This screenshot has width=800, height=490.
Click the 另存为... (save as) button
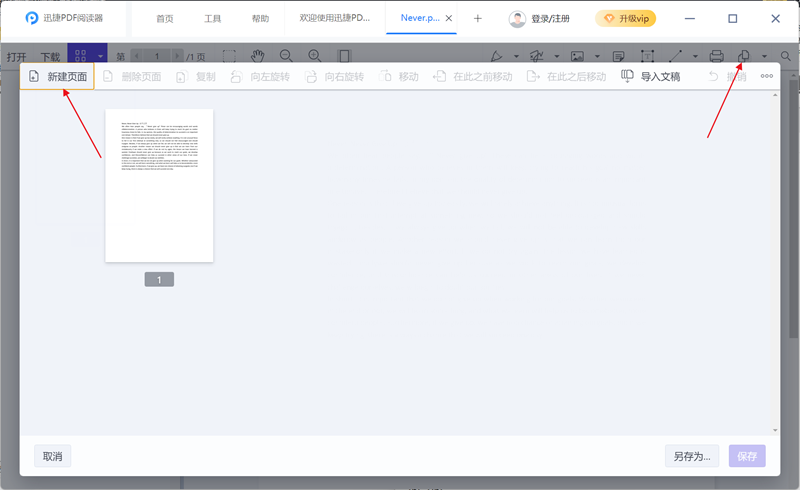(692, 456)
